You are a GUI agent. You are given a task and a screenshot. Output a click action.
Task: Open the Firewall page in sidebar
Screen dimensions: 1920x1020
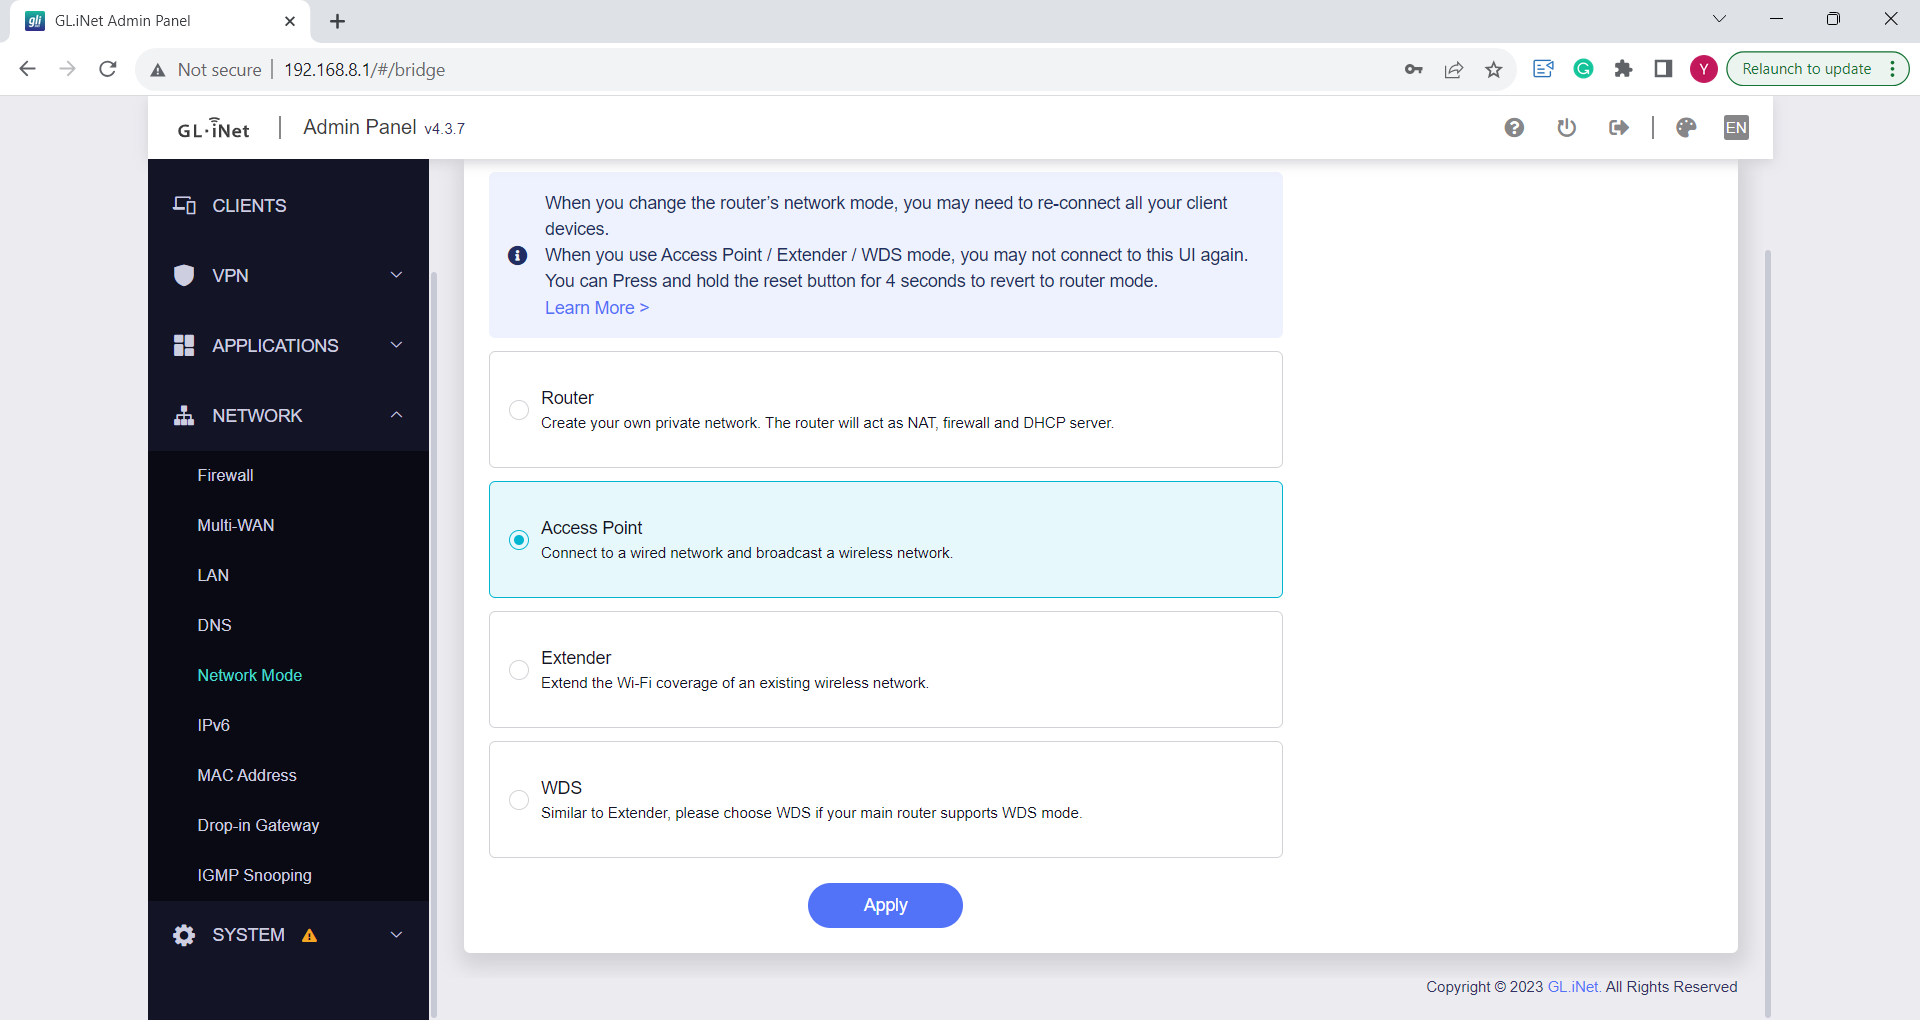[224, 475]
